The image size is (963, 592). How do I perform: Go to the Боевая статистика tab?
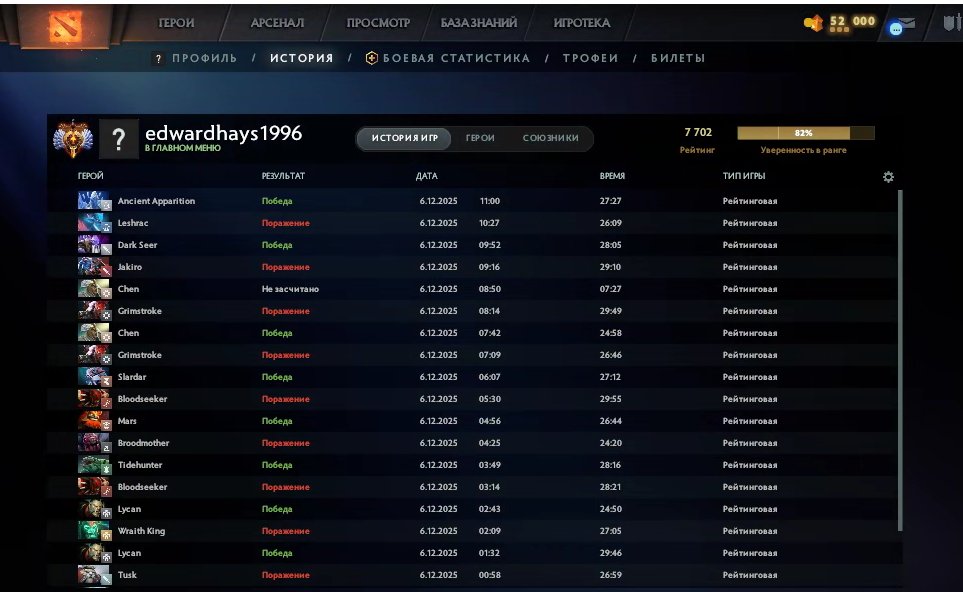click(447, 58)
